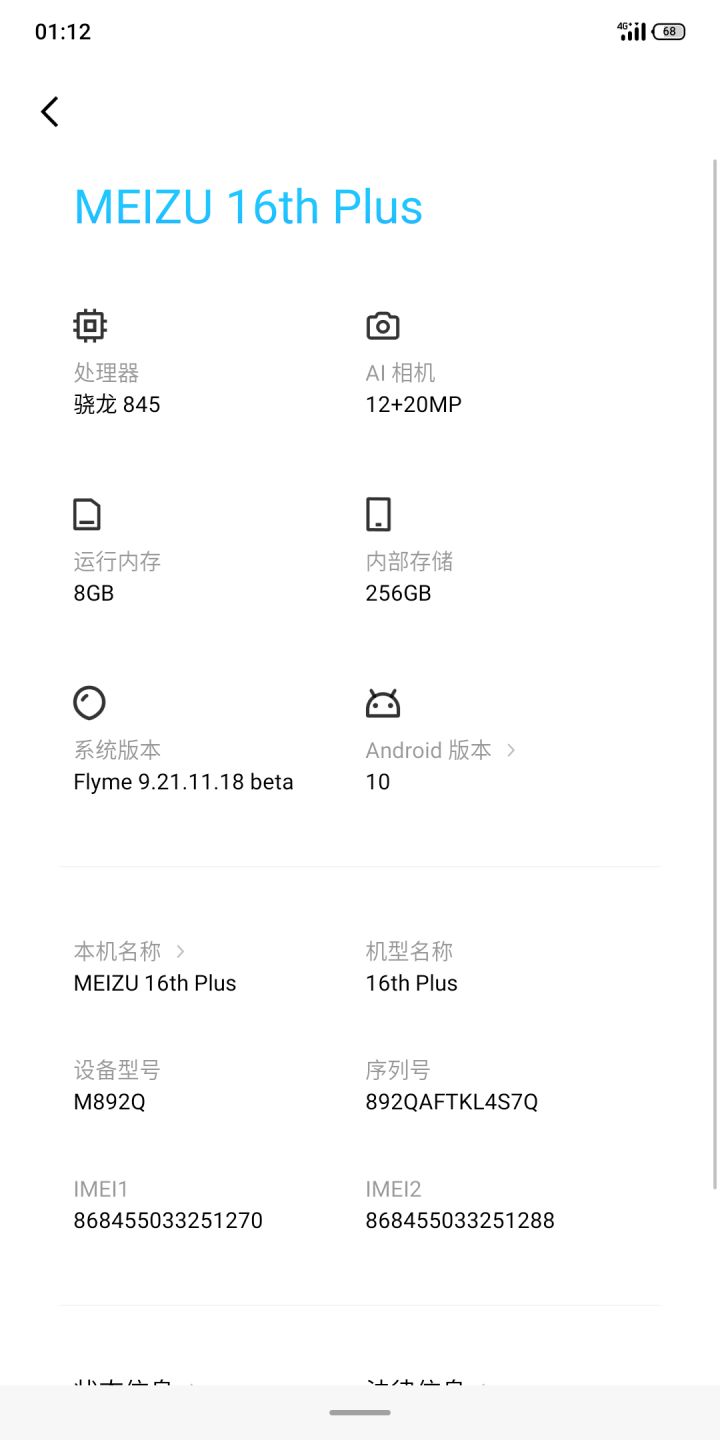Tap the back arrow icon
The image size is (720, 1440).
click(50, 111)
